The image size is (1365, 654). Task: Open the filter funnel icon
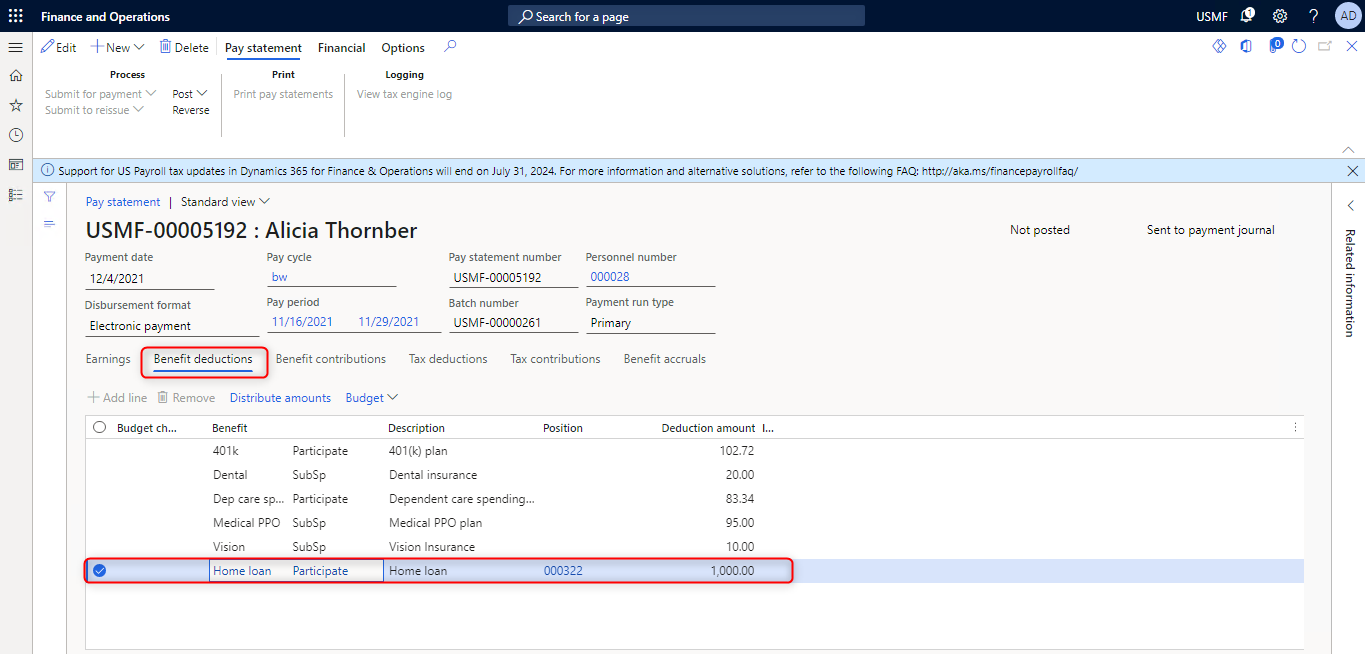coord(49,197)
